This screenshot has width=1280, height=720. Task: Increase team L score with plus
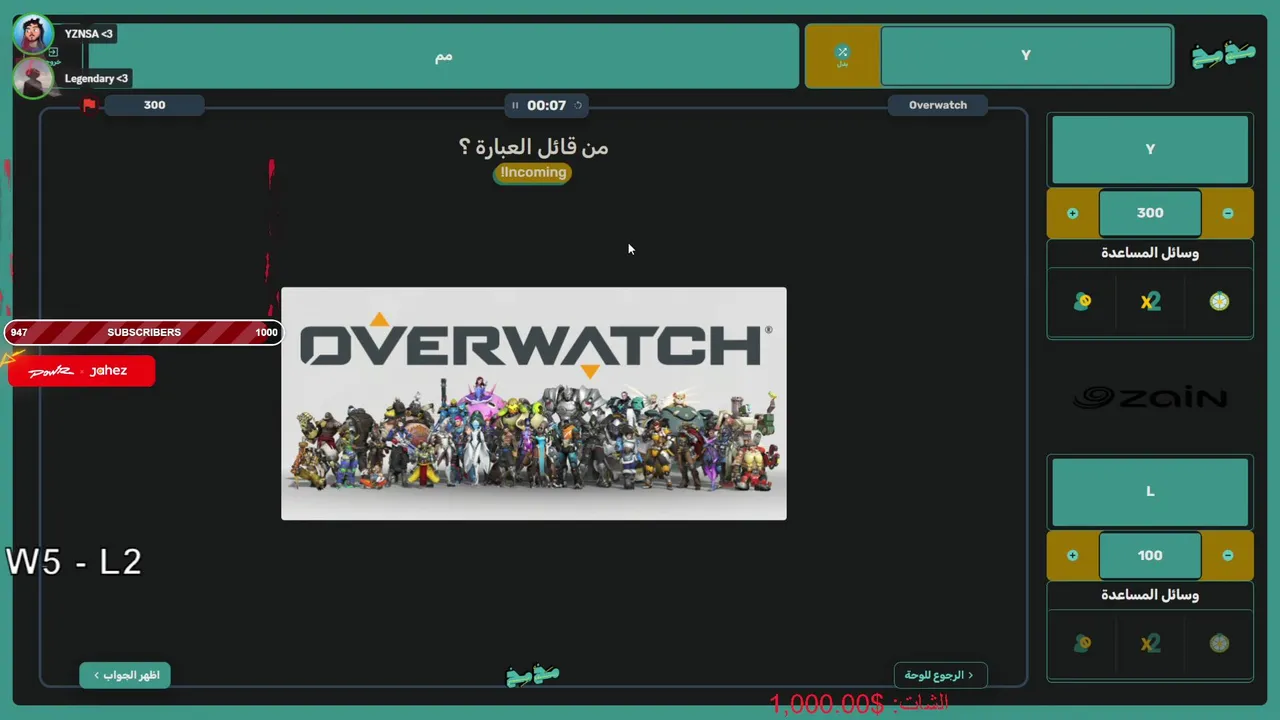[x=1072, y=555]
